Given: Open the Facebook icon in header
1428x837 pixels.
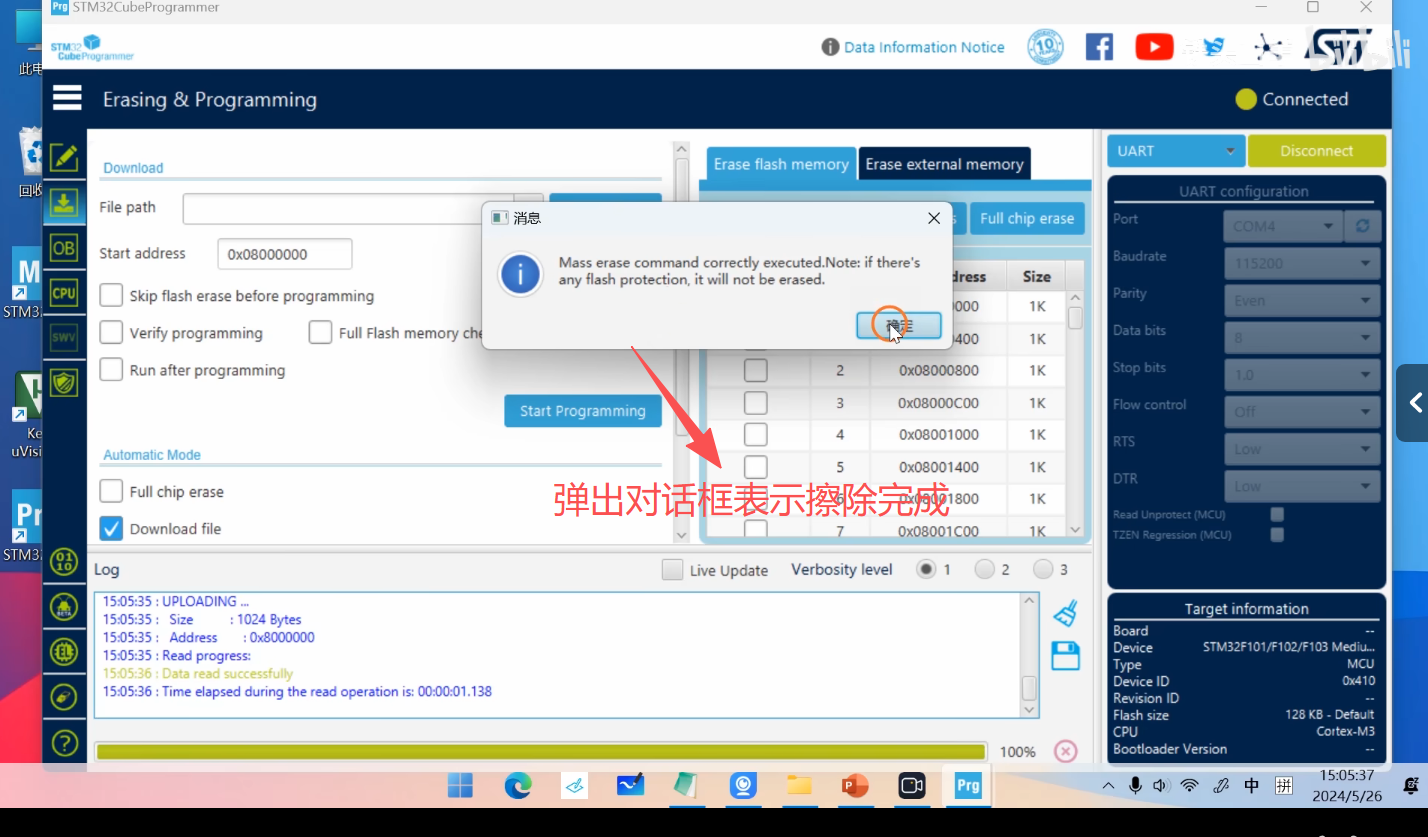Looking at the screenshot, I should point(1099,47).
